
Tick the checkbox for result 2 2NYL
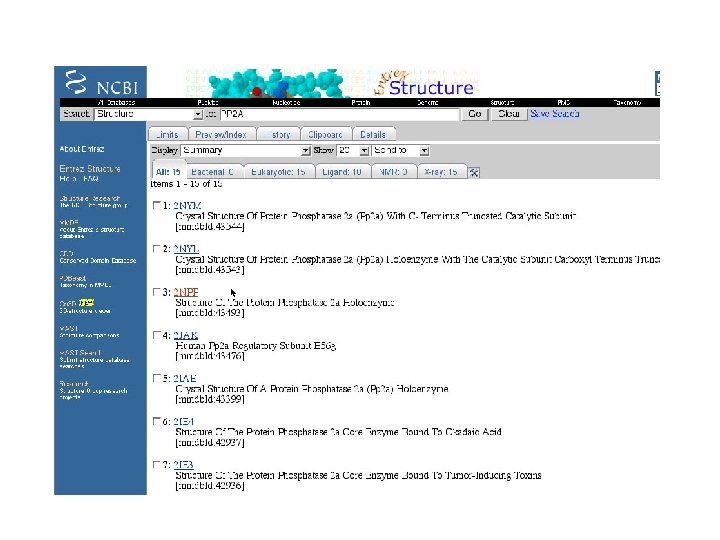157,248
